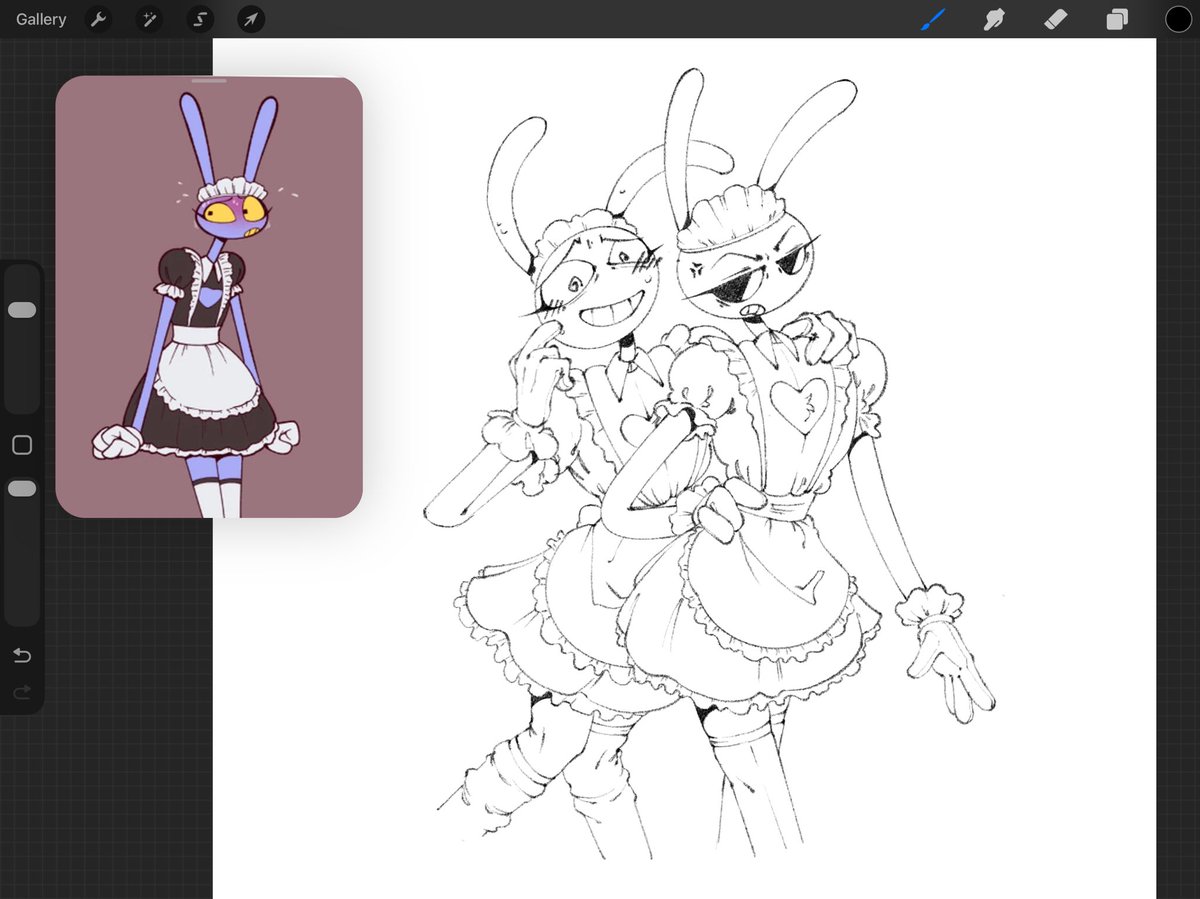
Task: Return to the Gallery
Action: pyautogui.click(x=40, y=19)
